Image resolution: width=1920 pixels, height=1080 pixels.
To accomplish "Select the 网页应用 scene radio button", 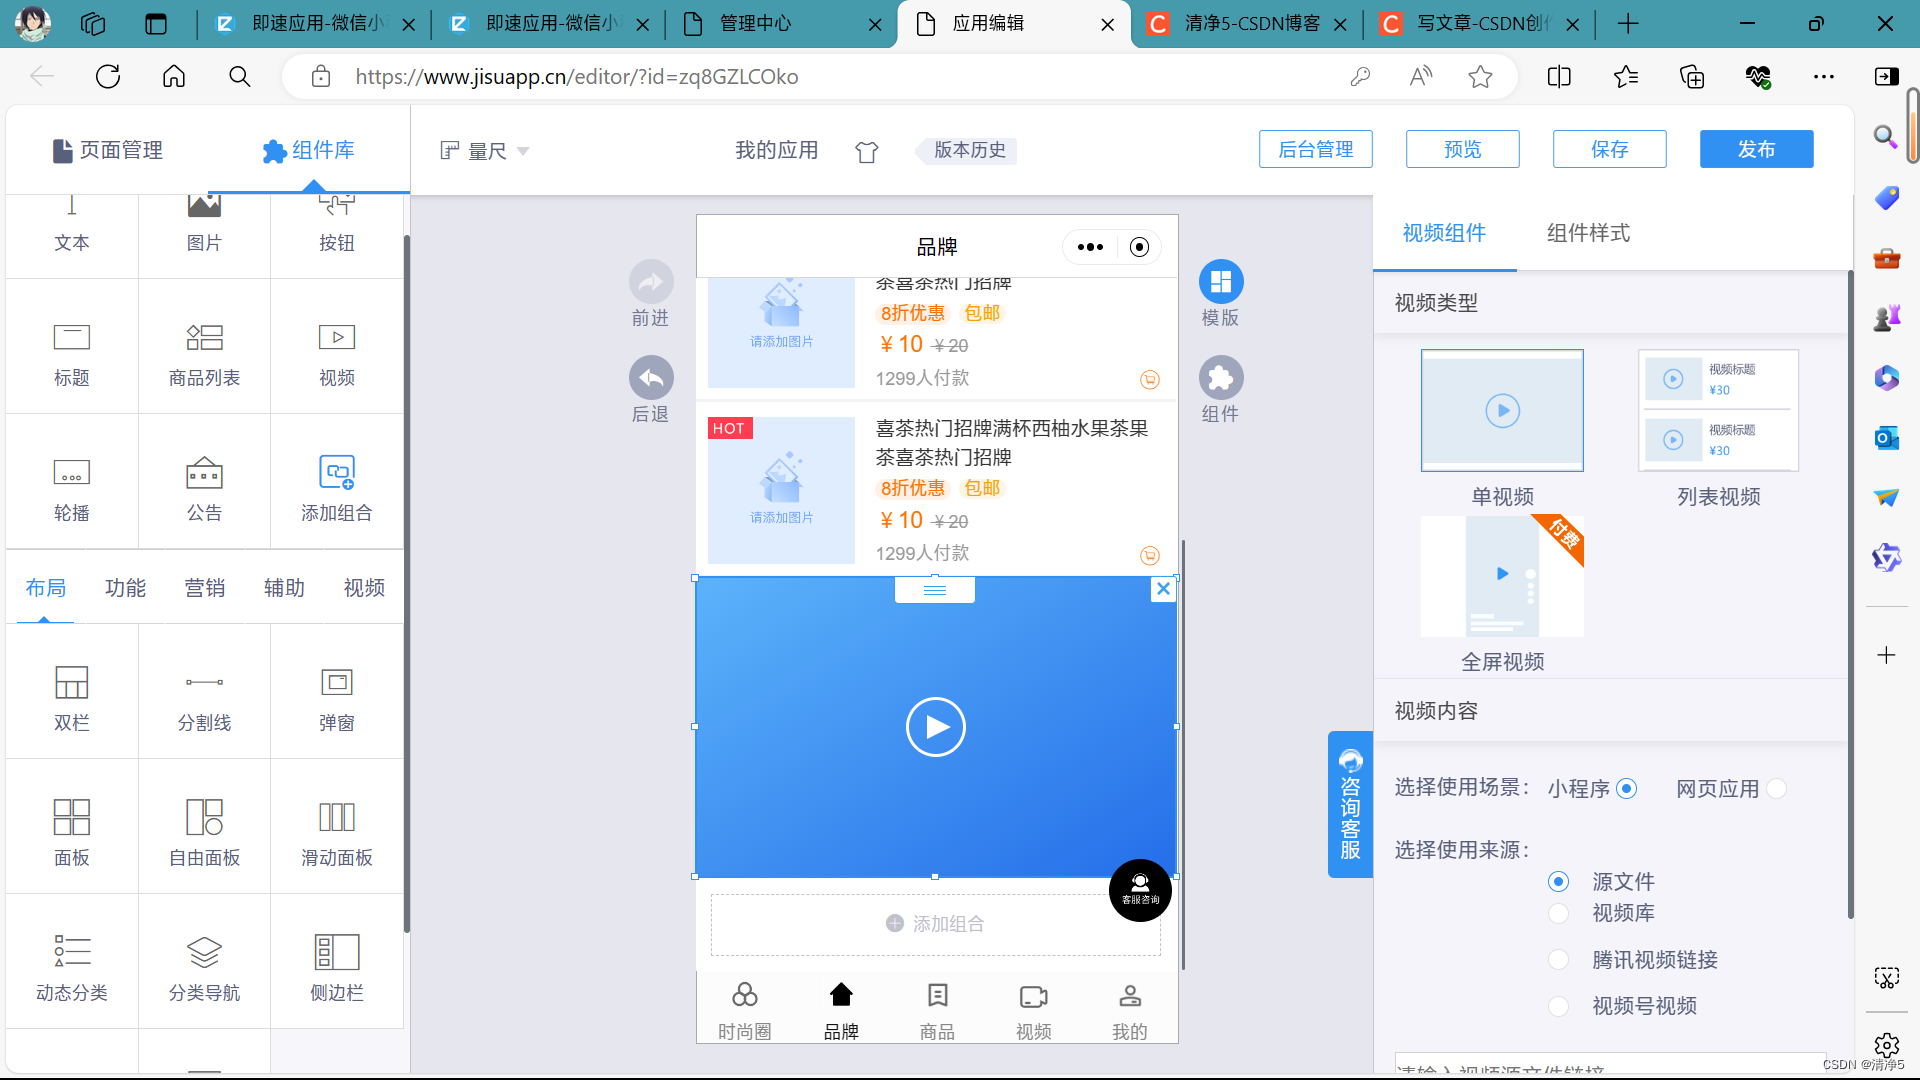I will (1776, 789).
